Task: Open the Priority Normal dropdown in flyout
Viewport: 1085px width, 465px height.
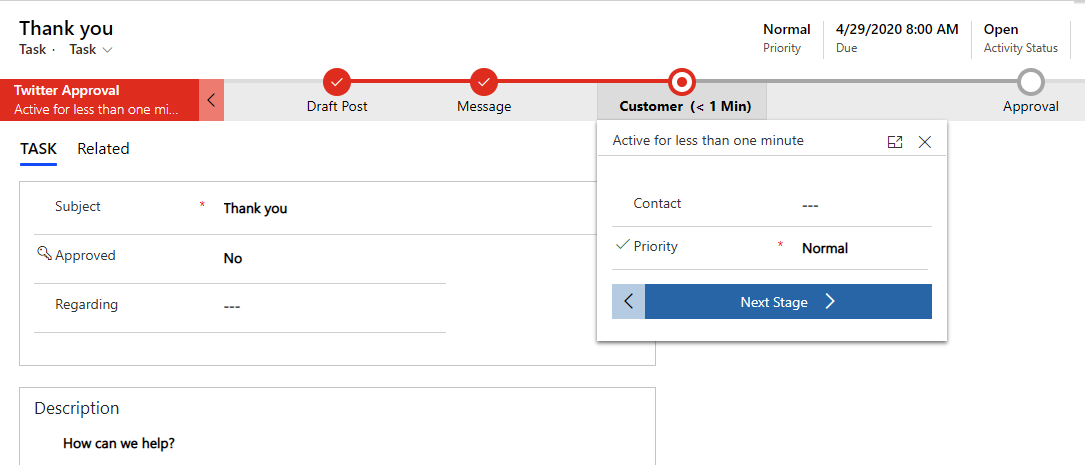Action: pos(825,248)
